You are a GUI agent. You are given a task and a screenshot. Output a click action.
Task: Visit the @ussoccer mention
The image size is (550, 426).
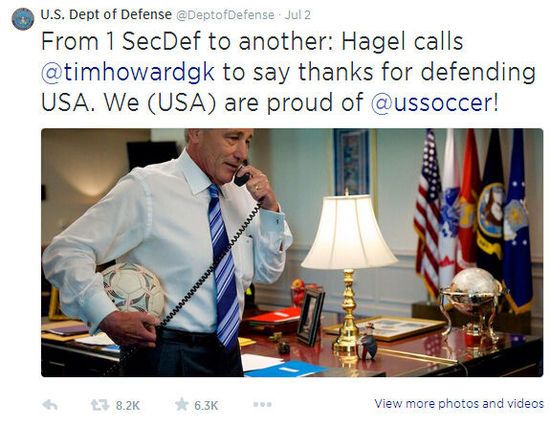[432, 103]
